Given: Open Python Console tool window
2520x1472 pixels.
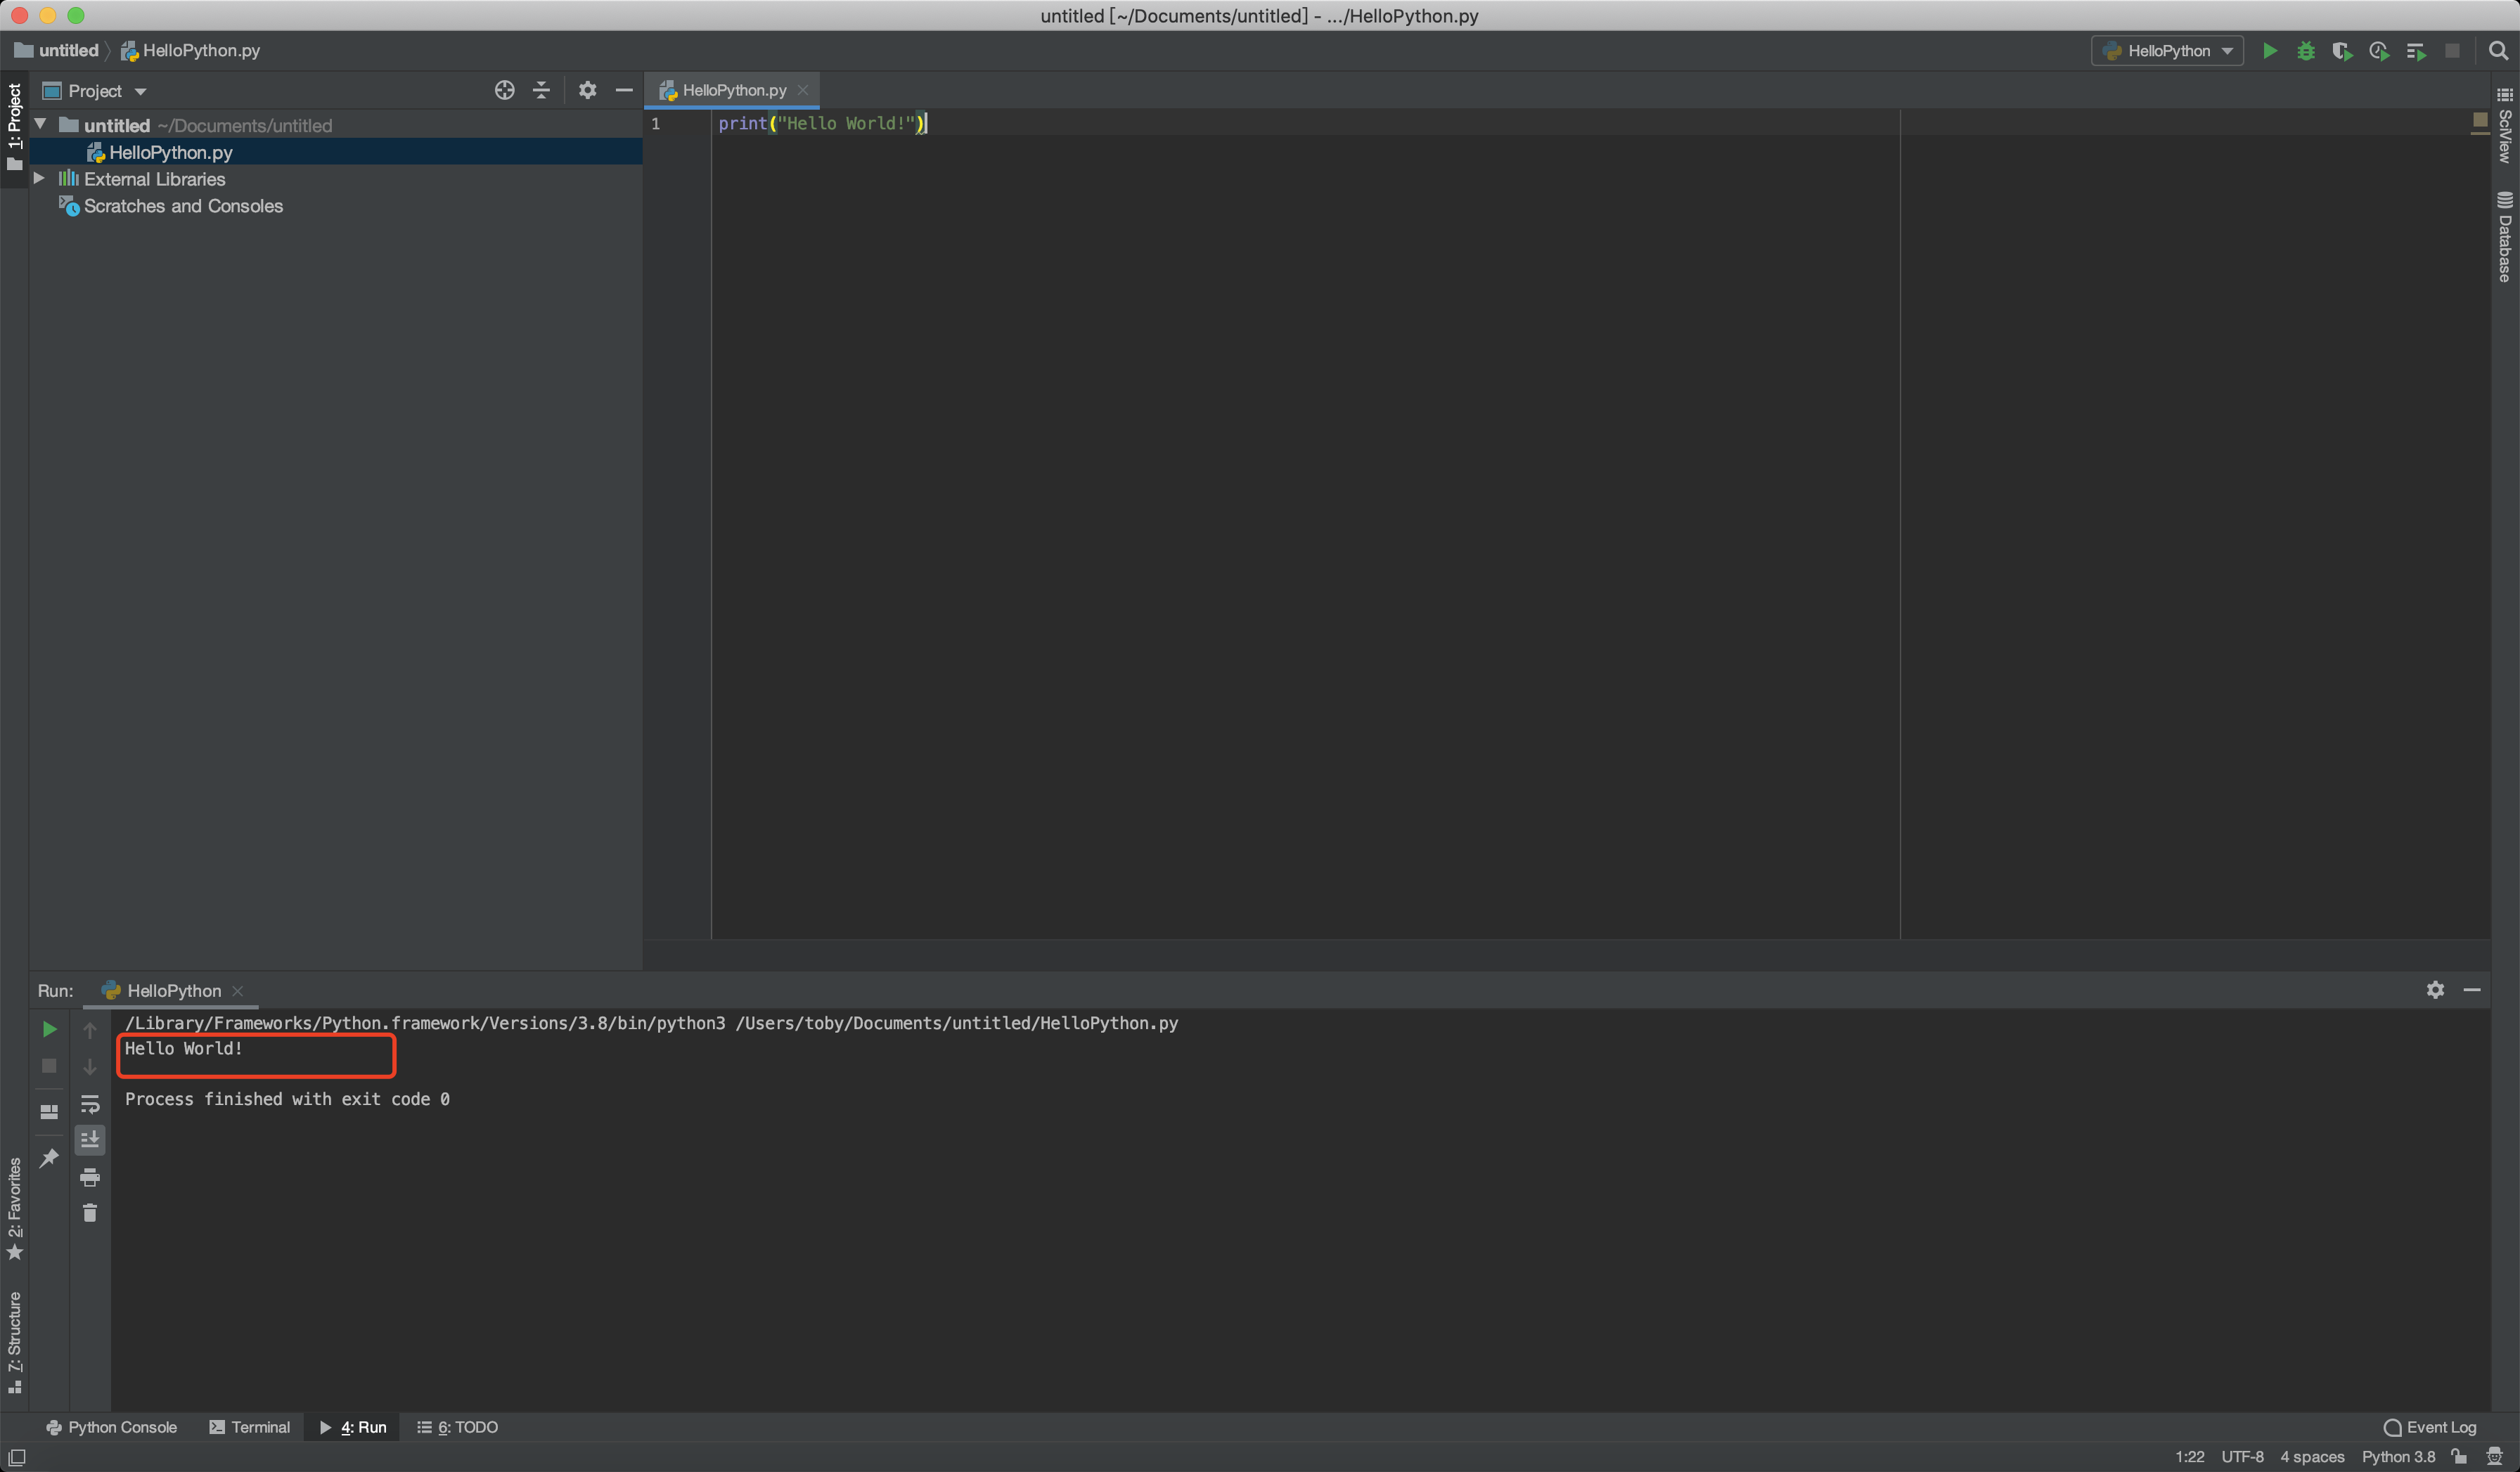Looking at the screenshot, I should point(112,1427).
